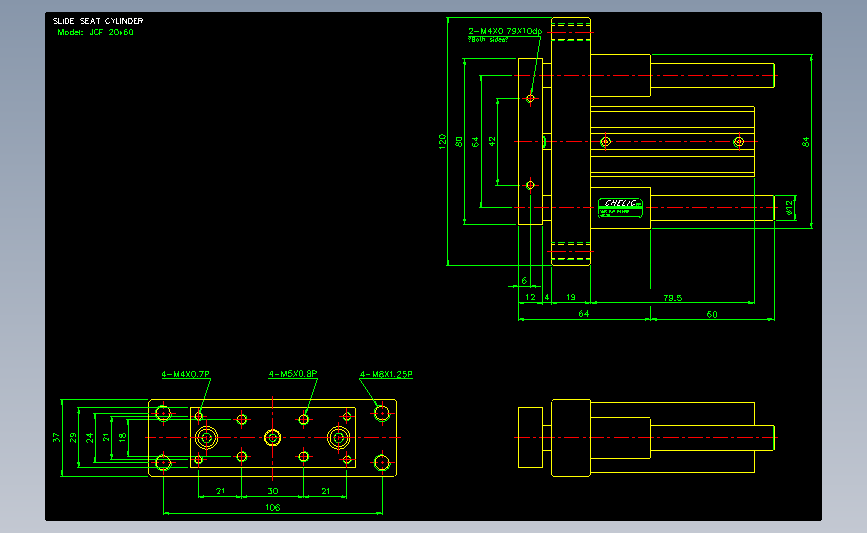Viewport: 867px width, 533px height.
Task: Select the 4-M4X0.7P thread callout
Action: tap(185, 374)
